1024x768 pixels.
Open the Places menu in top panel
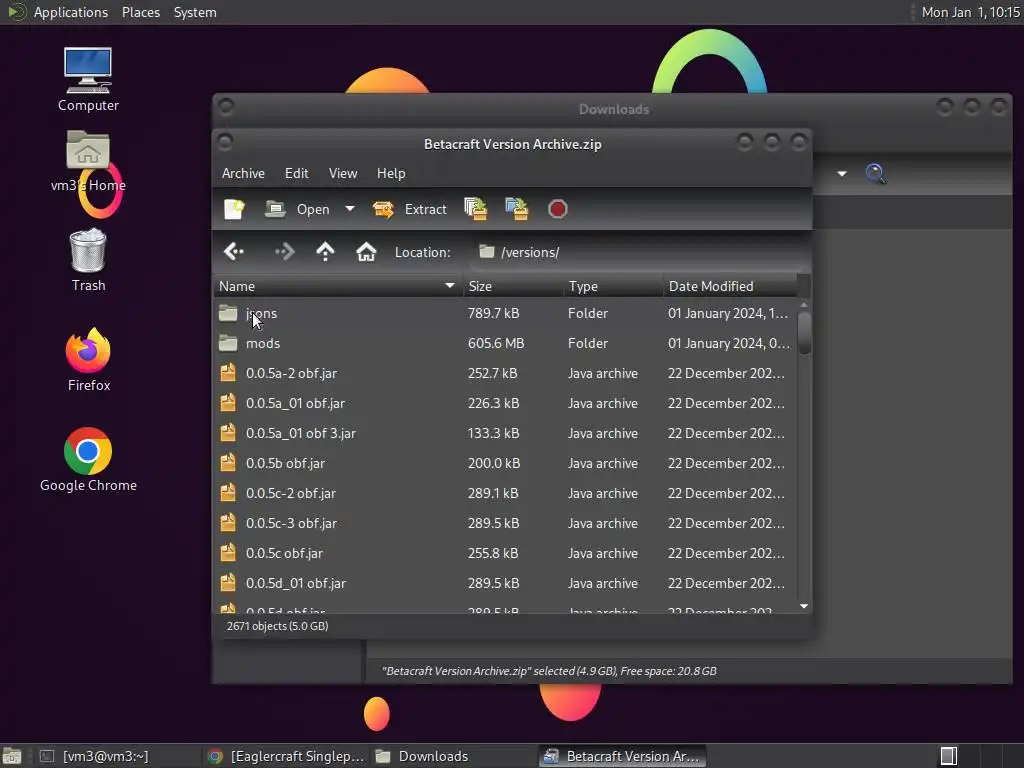(x=141, y=12)
